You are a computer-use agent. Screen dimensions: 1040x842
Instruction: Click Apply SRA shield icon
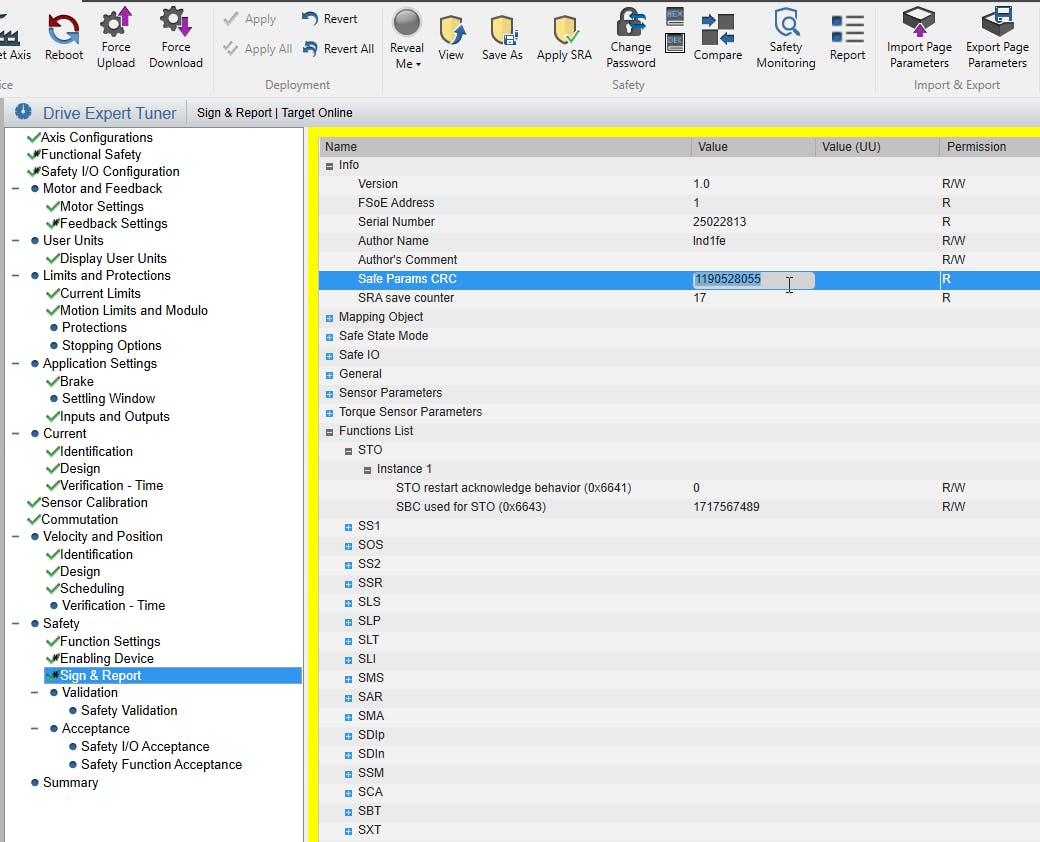(x=564, y=30)
